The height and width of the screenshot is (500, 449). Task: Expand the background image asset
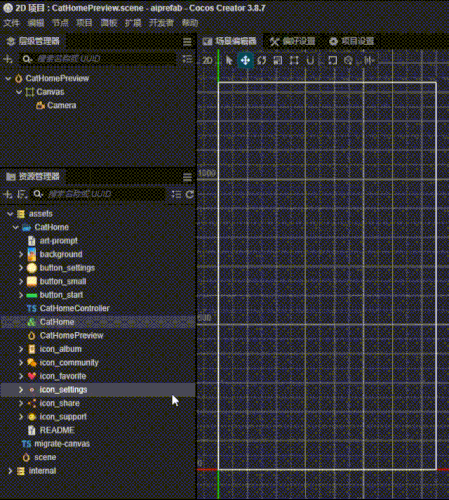pyautogui.click(x=21, y=255)
